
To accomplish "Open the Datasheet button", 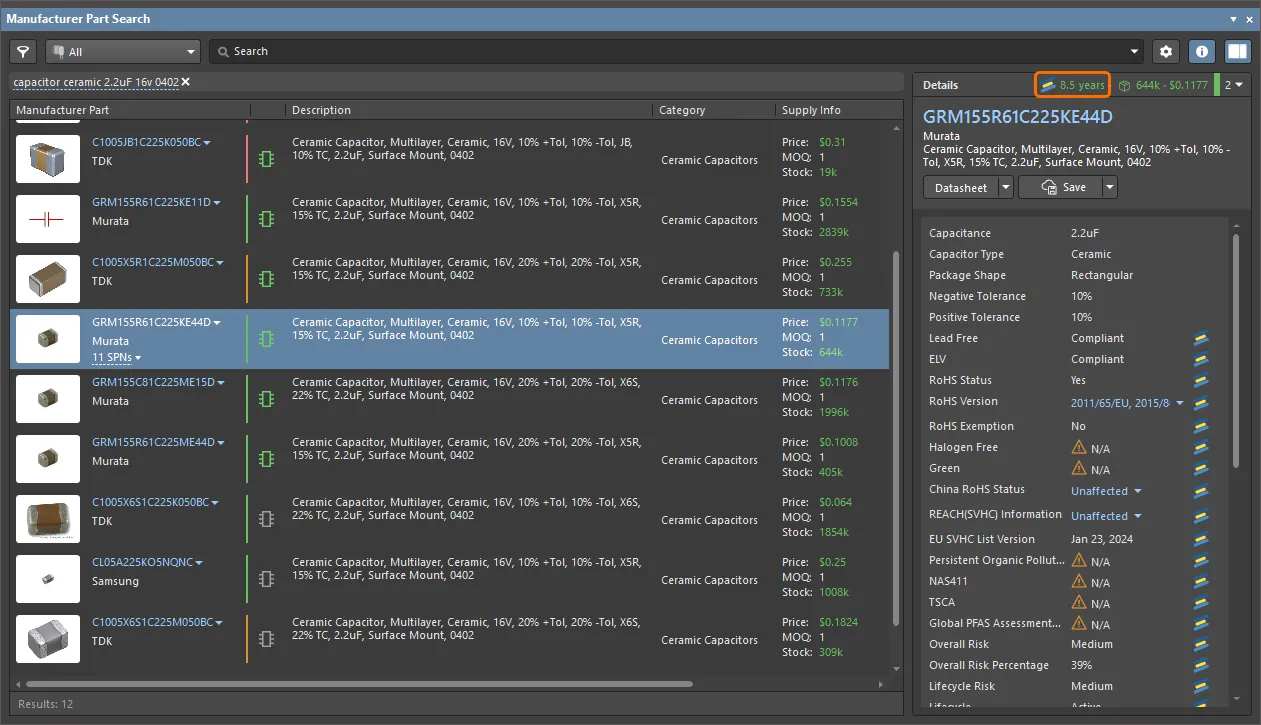I will [x=960, y=187].
